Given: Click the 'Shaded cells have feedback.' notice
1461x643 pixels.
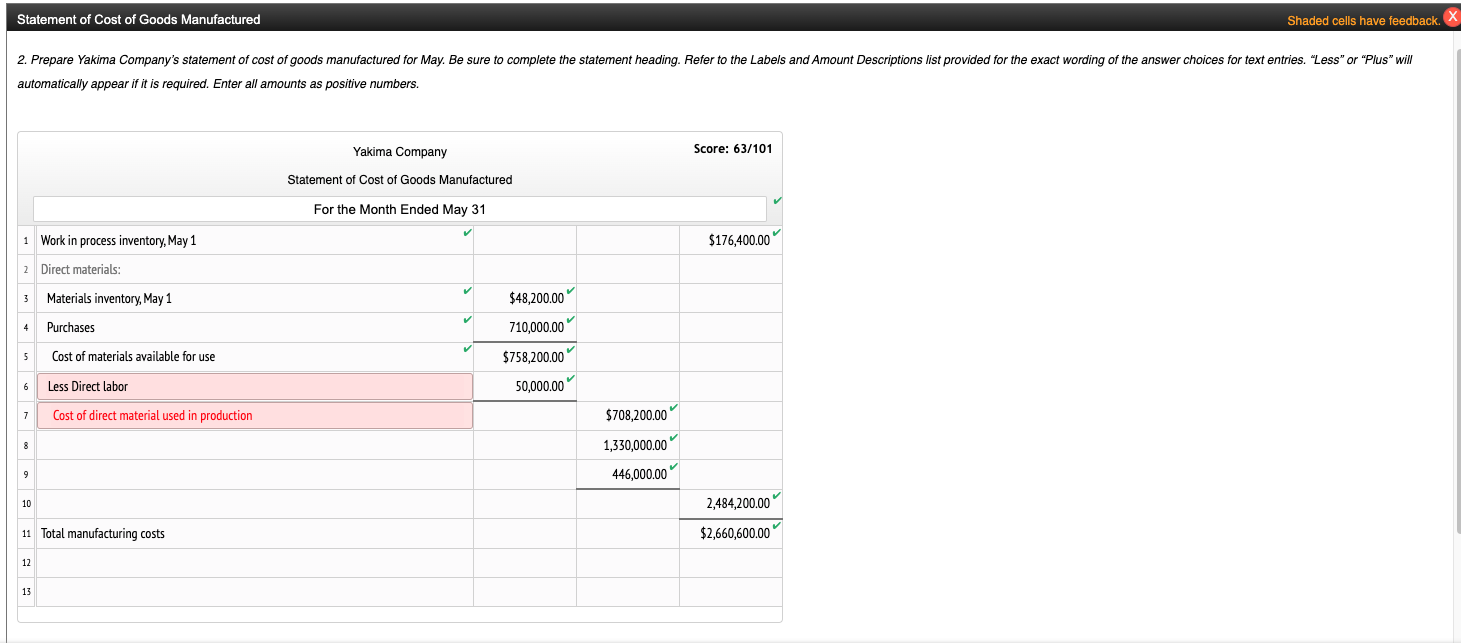Looking at the screenshot, I should (x=1363, y=20).
